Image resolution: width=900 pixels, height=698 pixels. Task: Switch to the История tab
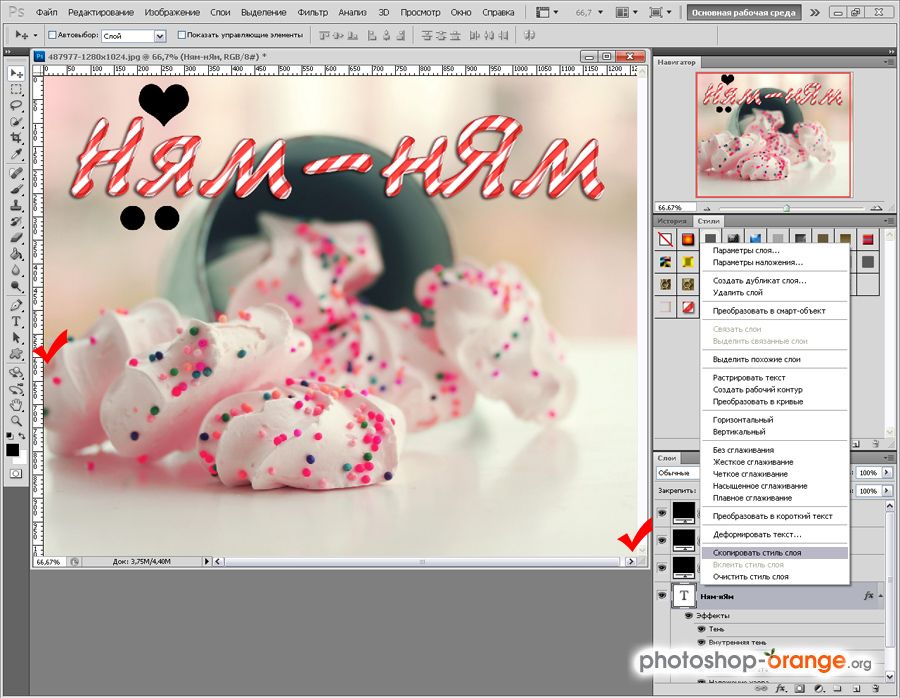pyautogui.click(x=672, y=221)
